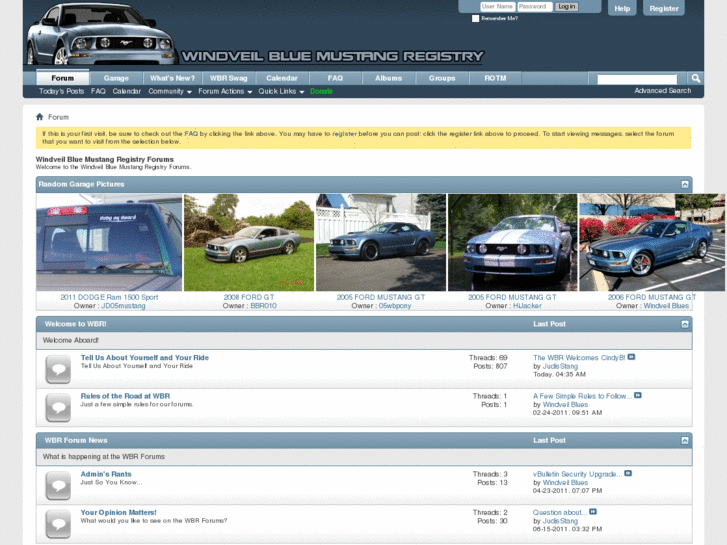Viewport: 727px width, 545px height.
Task: Open Windveil Blues' 2006 Mustang photo
Action: [652, 243]
